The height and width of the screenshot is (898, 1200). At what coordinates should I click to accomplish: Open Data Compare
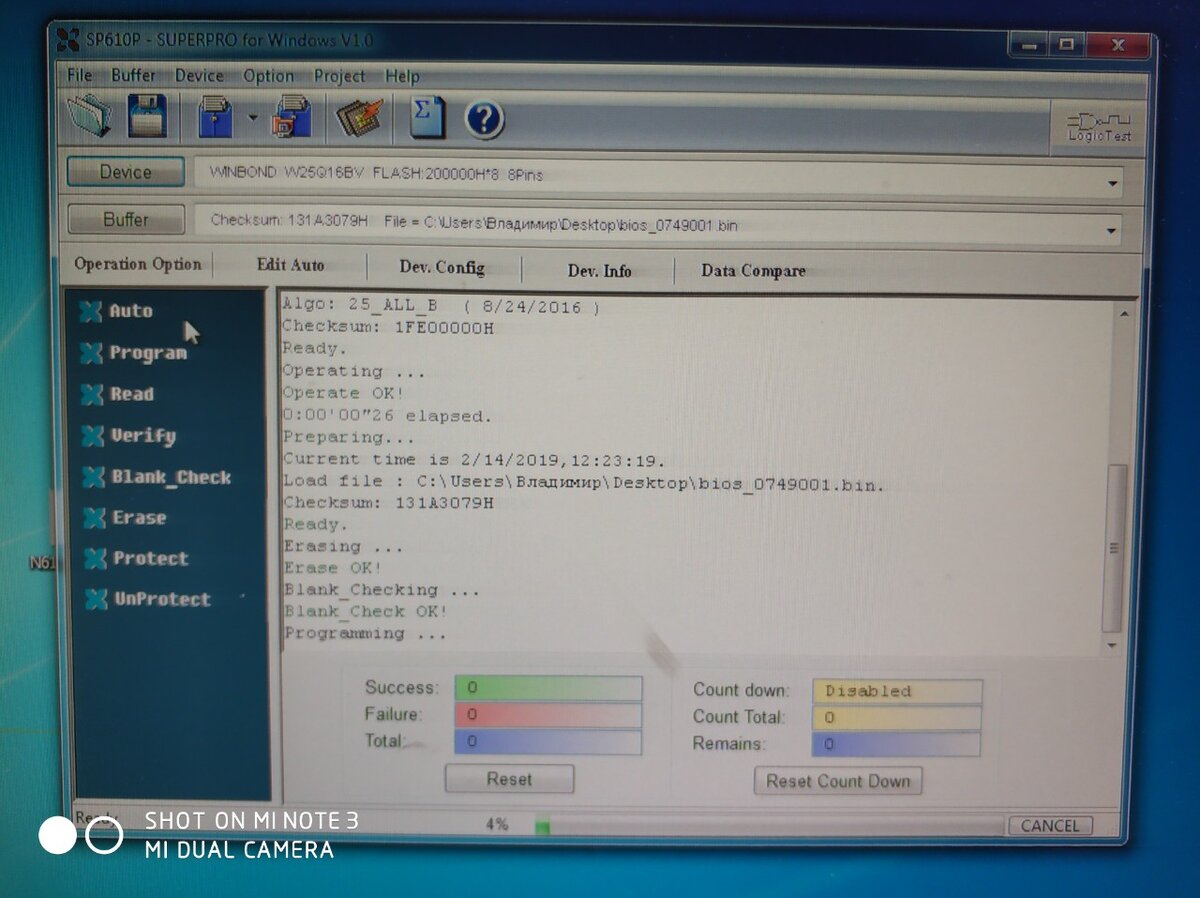[x=753, y=270]
